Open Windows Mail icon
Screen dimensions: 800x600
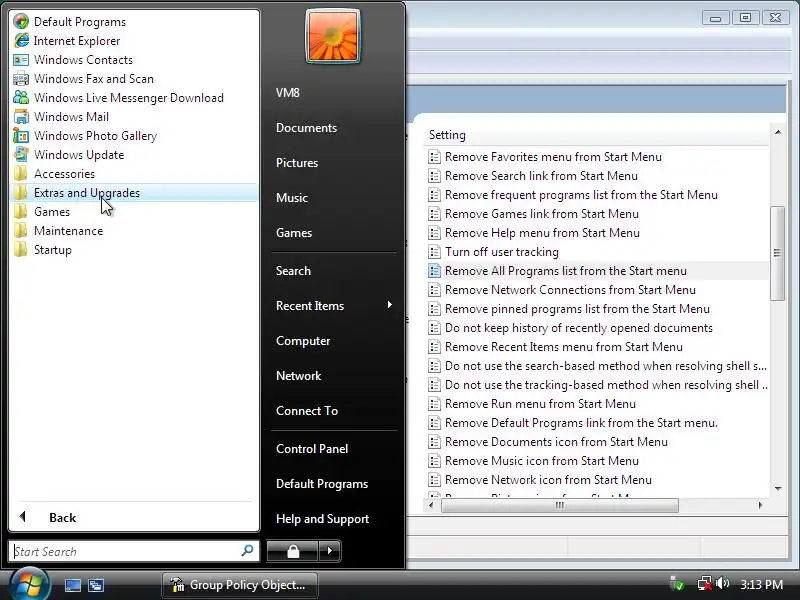click(x=21, y=116)
